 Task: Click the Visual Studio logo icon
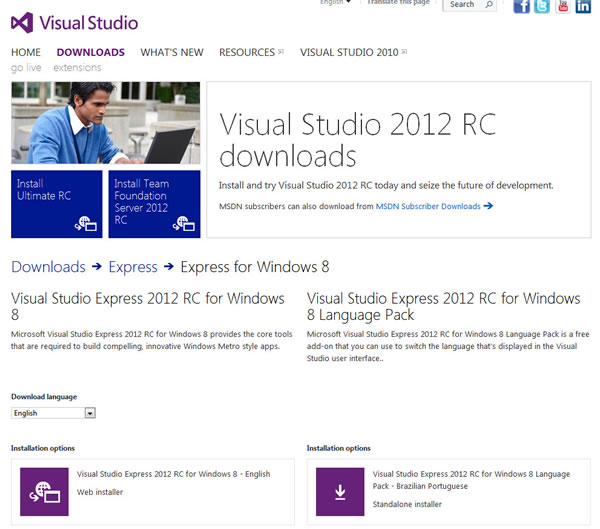[22, 23]
